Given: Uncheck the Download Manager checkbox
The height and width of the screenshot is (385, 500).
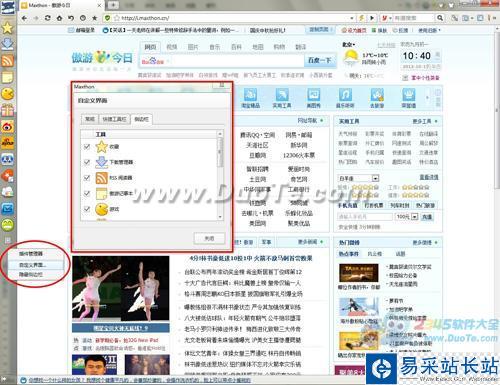Looking at the screenshot, I should (x=87, y=162).
